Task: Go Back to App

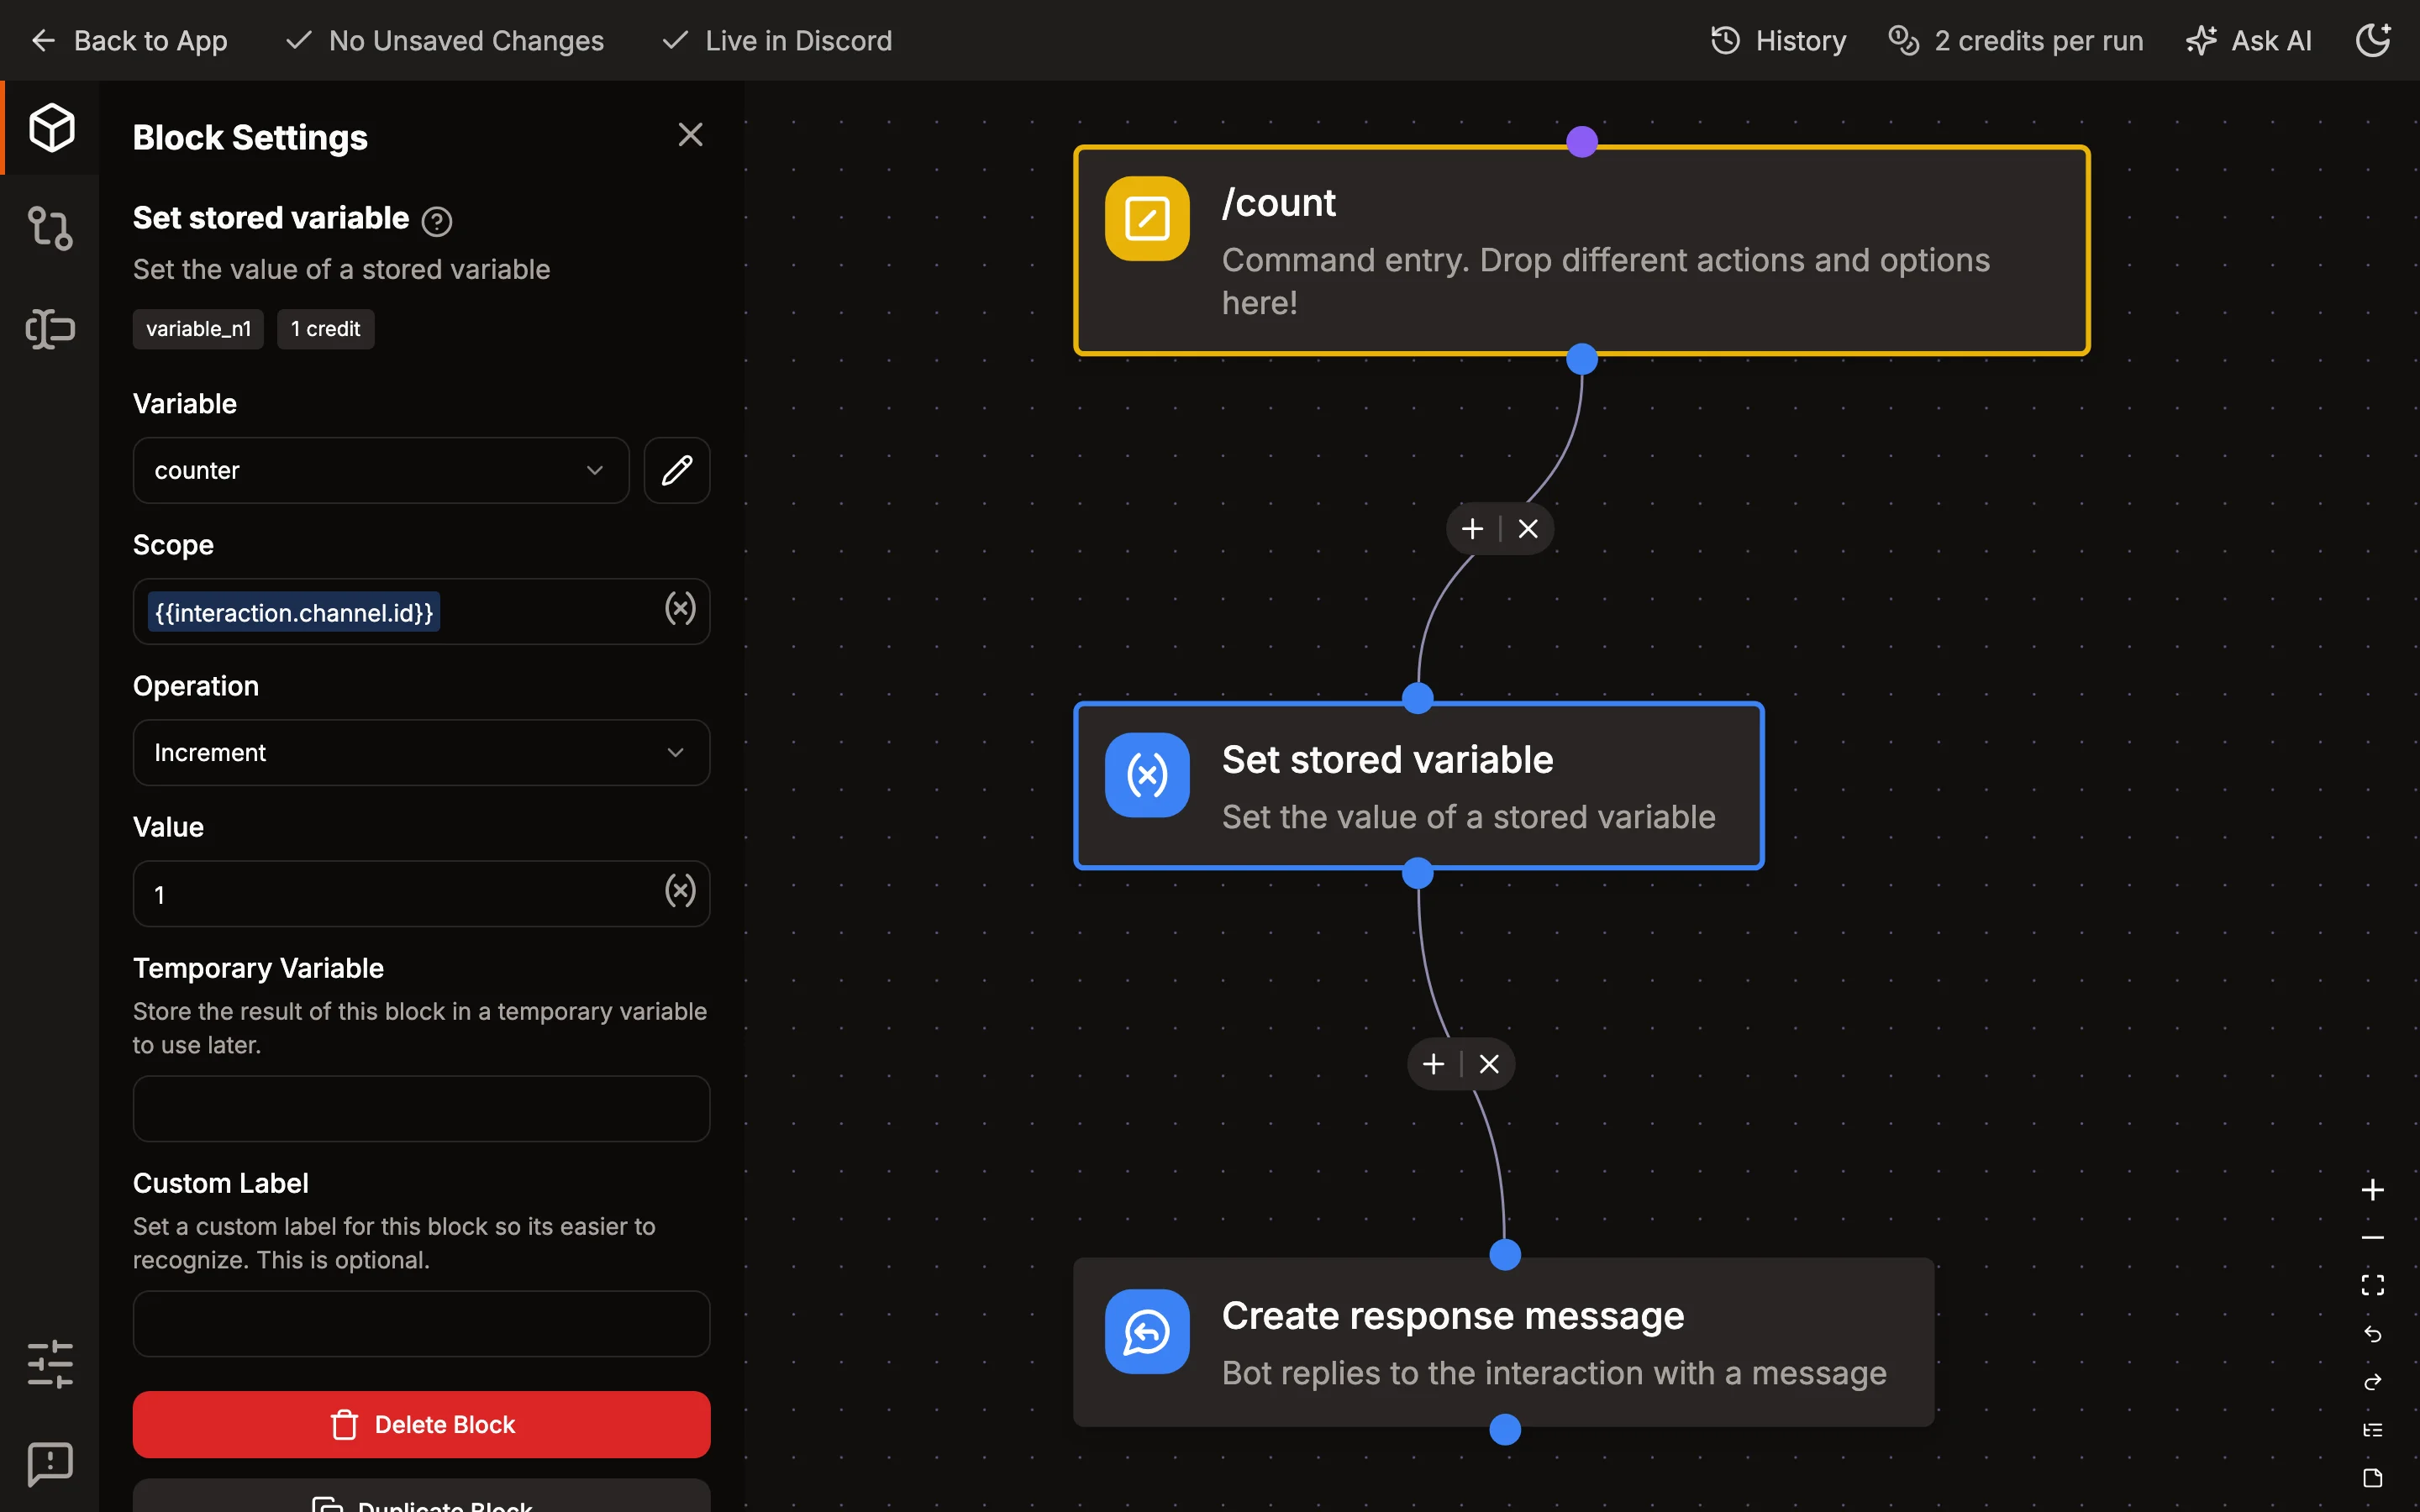Action: coord(129,40)
